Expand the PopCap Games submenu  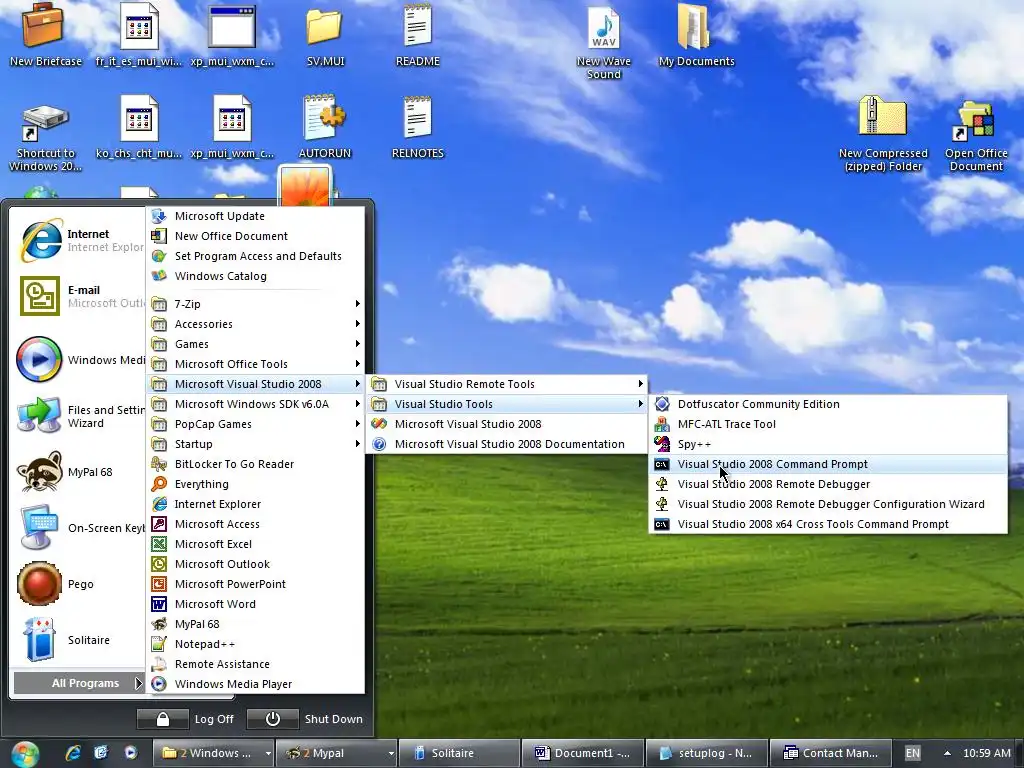point(256,424)
